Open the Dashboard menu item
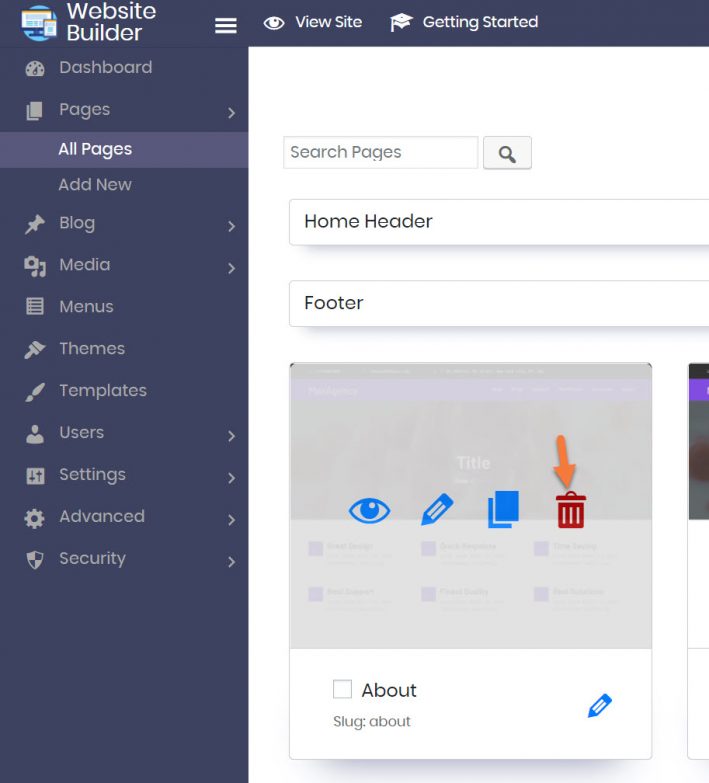The width and height of the screenshot is (709, 783). pos(105,68)
